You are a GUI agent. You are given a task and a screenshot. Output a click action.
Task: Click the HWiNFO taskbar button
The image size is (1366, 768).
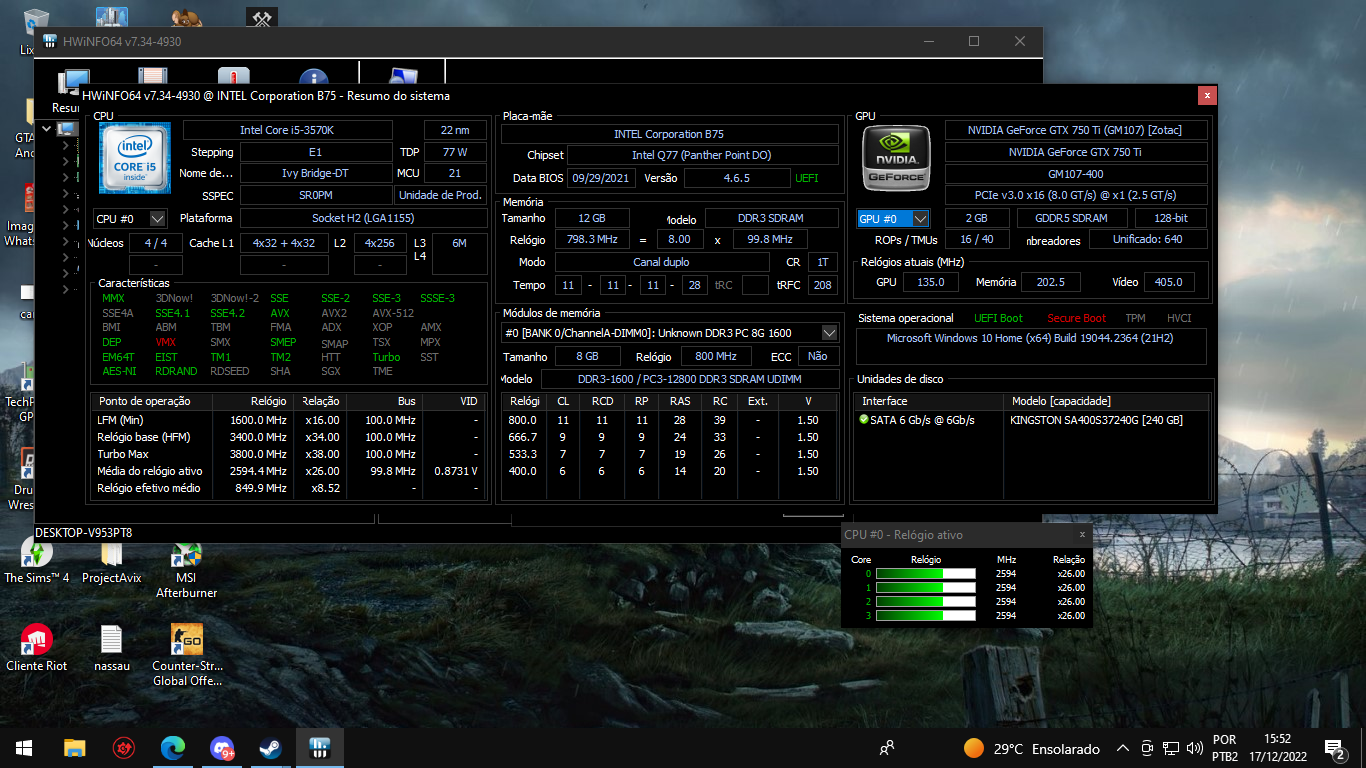tap(319, 747)
